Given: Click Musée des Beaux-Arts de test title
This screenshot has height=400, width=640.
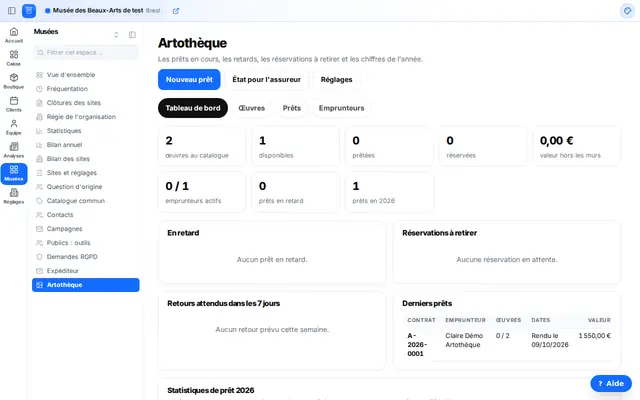Looking at the screenshot, I should click(98, 11).
